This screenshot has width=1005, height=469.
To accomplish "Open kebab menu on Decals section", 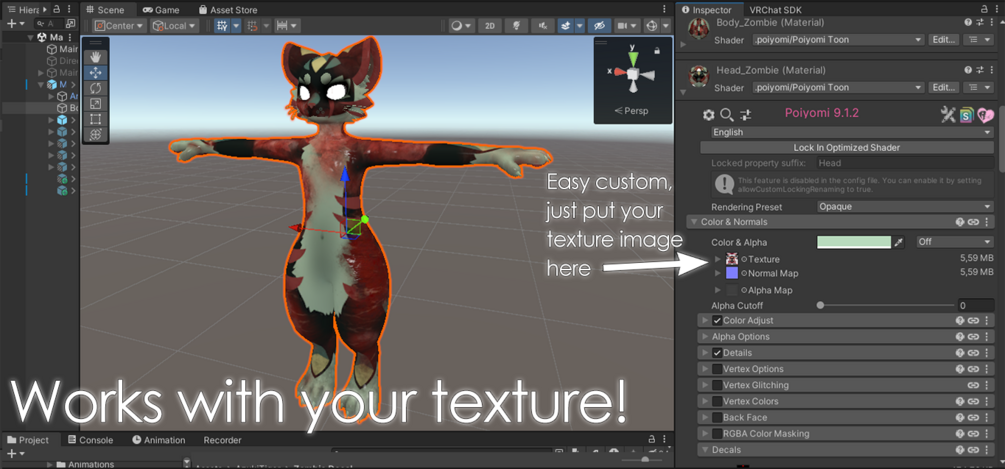I will (986, 450).
